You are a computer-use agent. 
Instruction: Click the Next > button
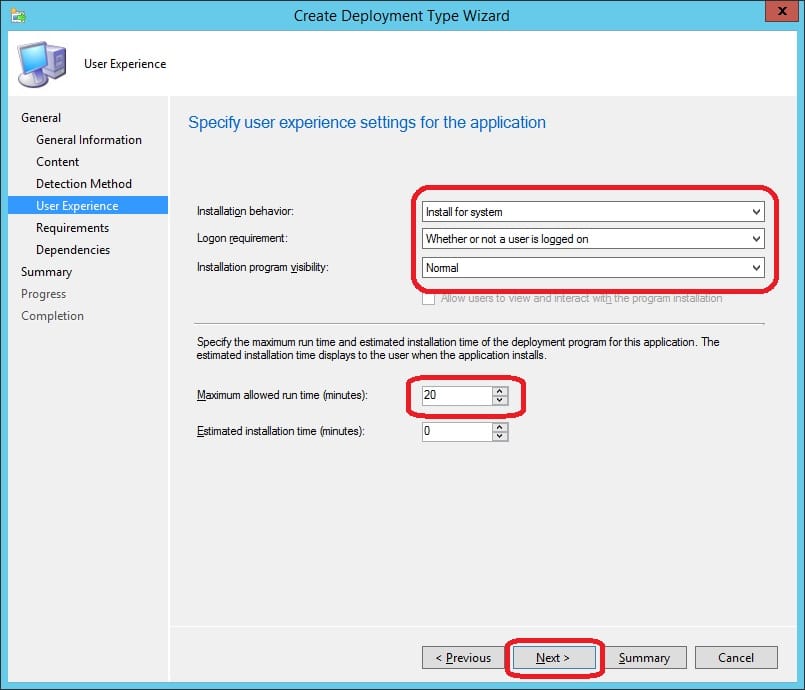pyautogui.click(x=553, y=658)
